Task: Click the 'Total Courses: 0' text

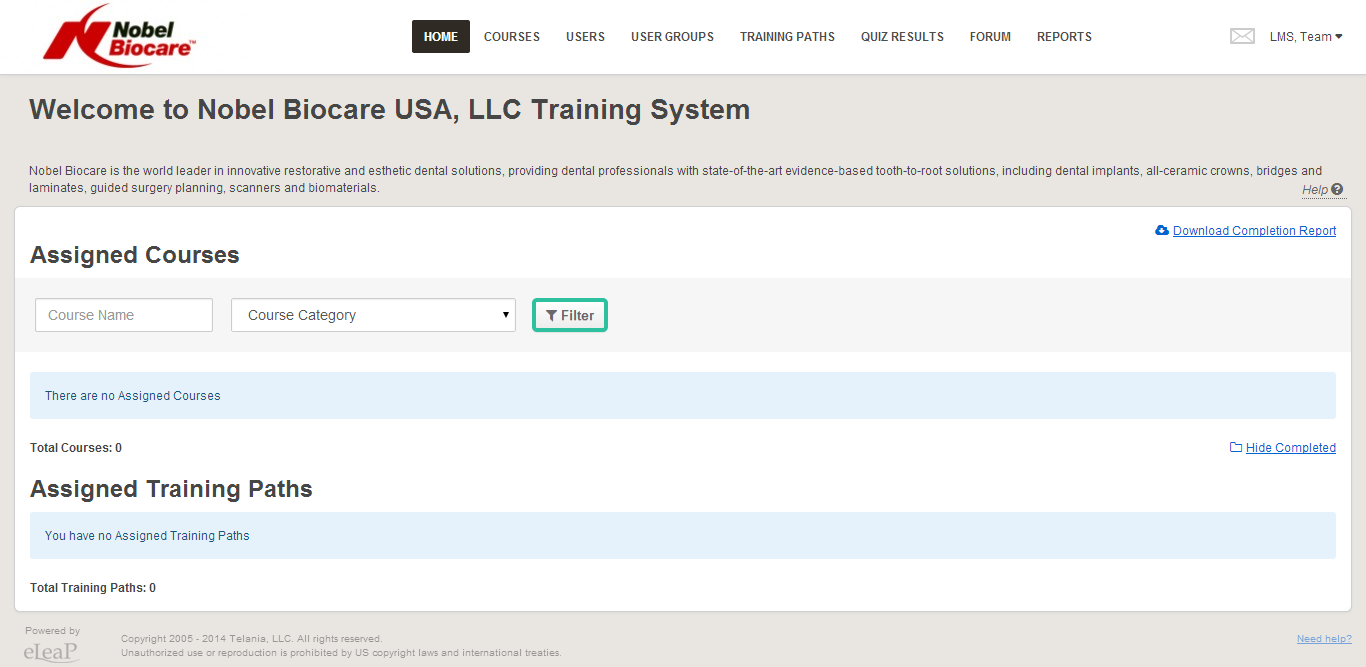Action: (x=76, y=448)
